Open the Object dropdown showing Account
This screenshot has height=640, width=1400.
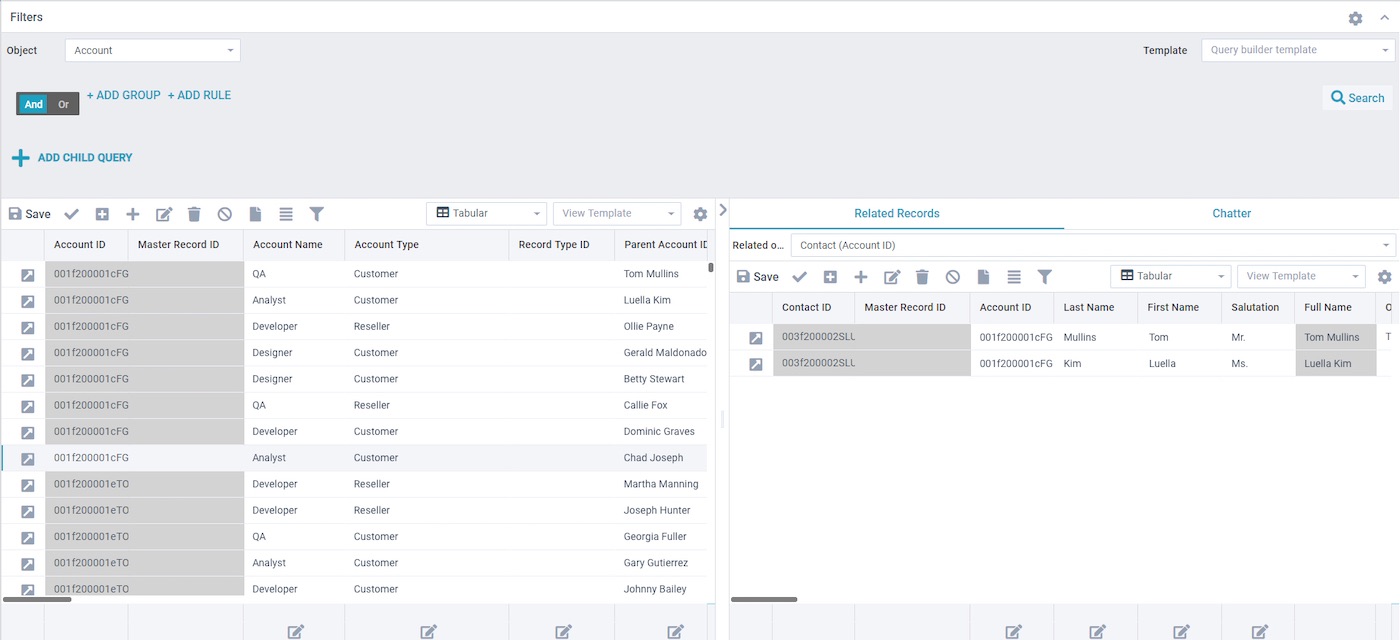pyautogui.click(x=152, y=50)
